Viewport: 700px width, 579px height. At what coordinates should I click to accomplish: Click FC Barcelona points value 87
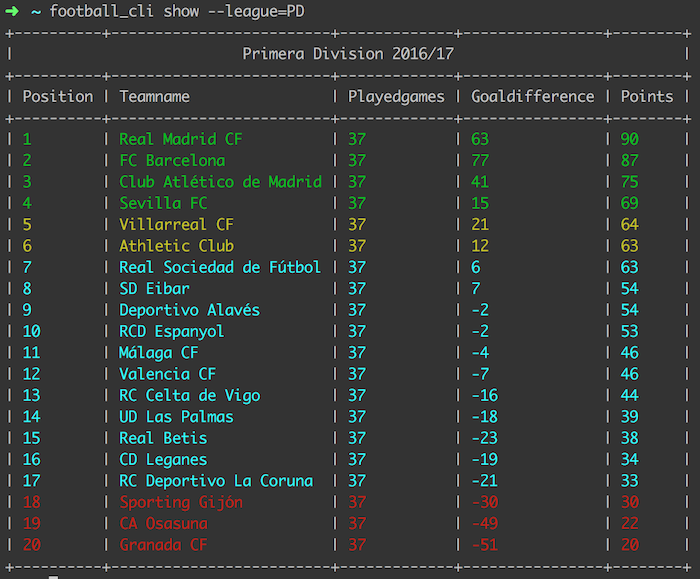point(629,160)
